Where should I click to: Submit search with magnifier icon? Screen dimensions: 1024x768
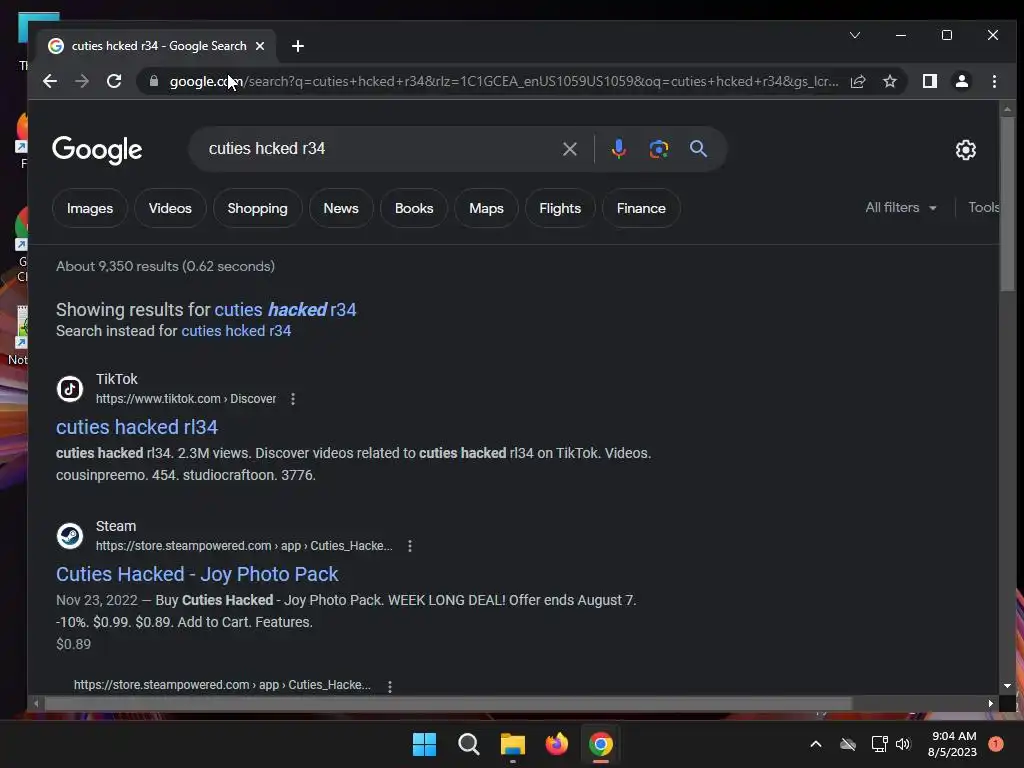698,149
